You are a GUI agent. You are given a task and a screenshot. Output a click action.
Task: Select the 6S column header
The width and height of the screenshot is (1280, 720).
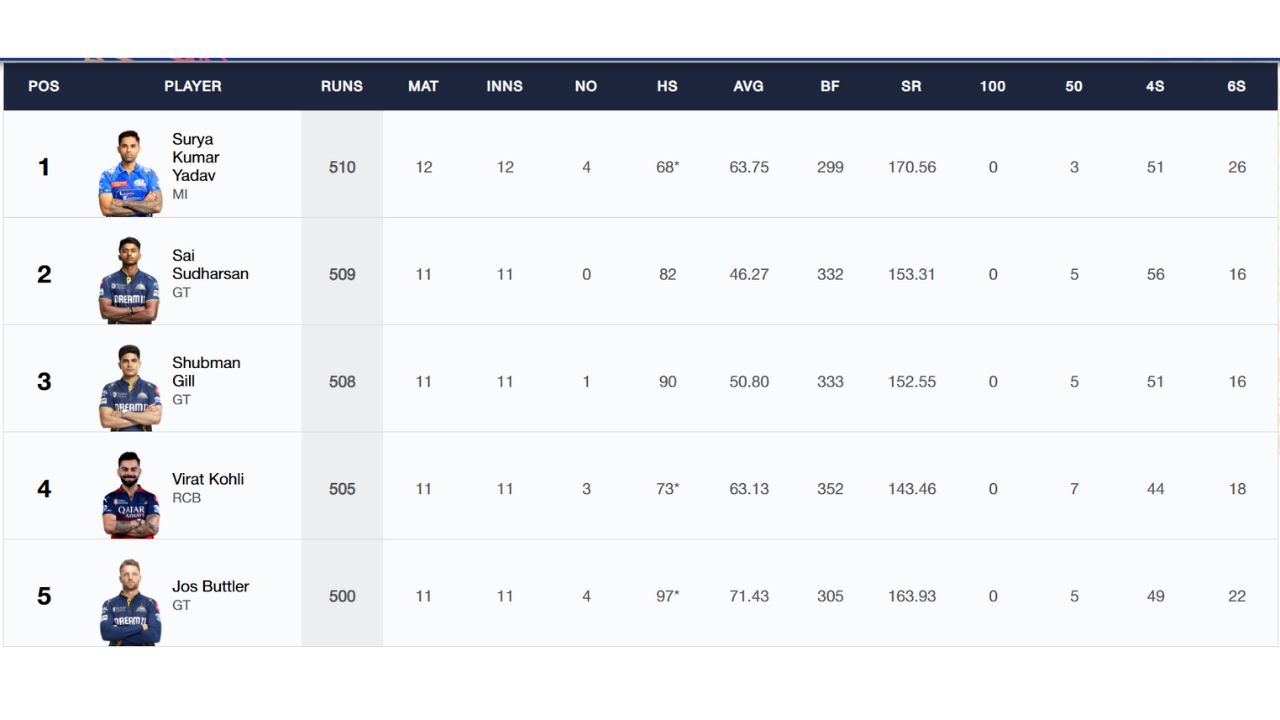[x=1237, y=86]
